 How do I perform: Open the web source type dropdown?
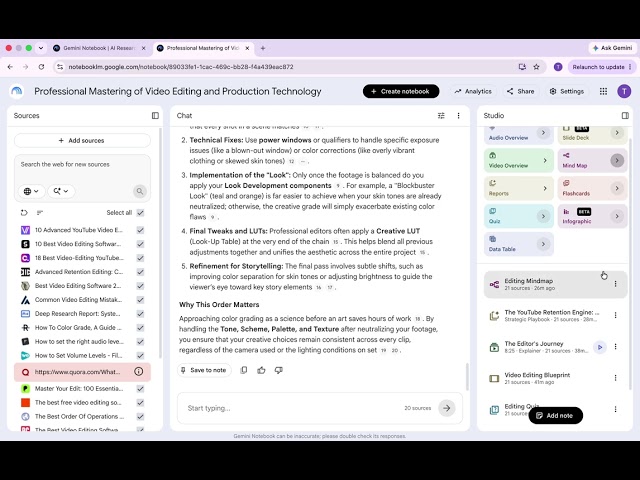point(31,191)
